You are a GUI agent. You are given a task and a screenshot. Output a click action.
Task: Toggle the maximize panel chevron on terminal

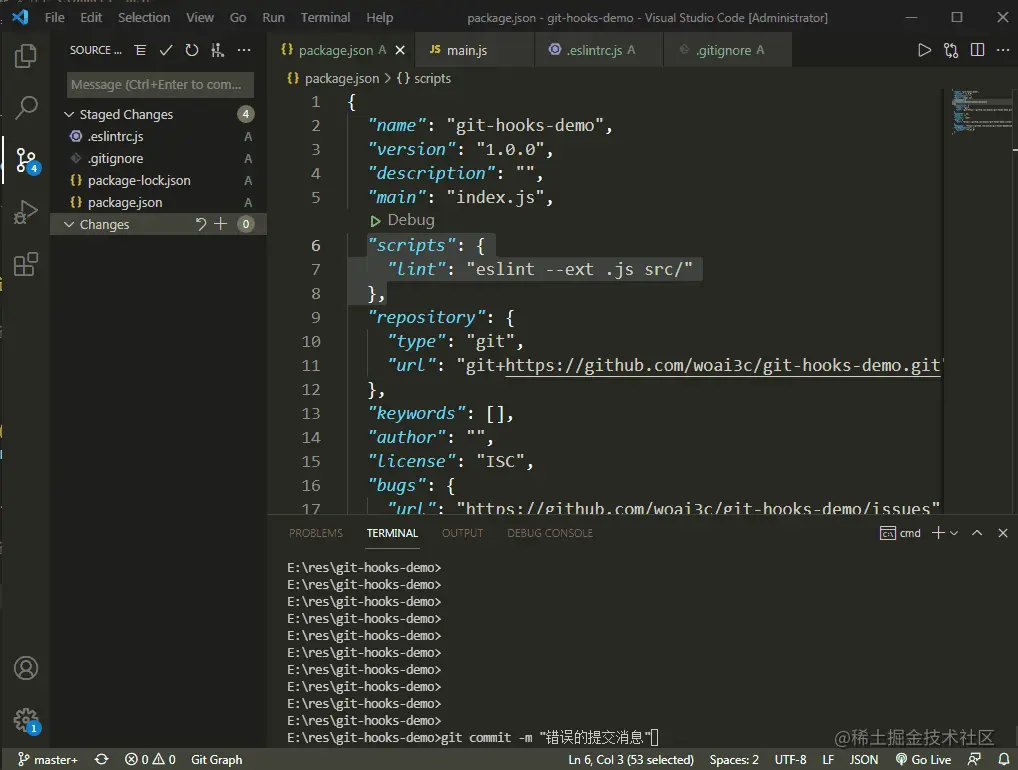click(x=977, y=533)
